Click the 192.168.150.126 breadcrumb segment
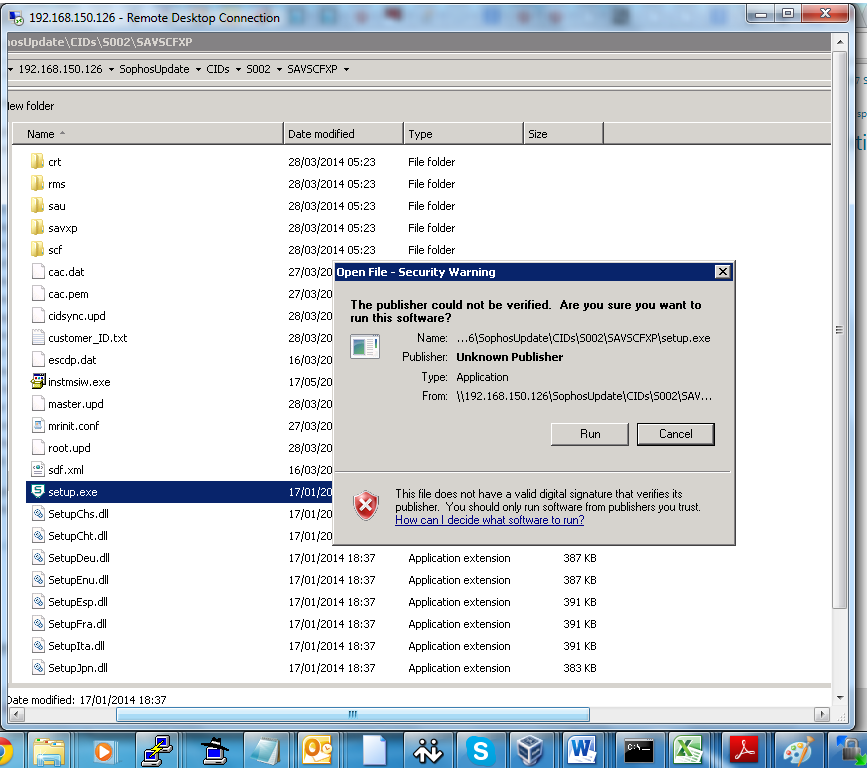This screenshot has width=867, height=768. pyautogui.click(x=60, y=69)
